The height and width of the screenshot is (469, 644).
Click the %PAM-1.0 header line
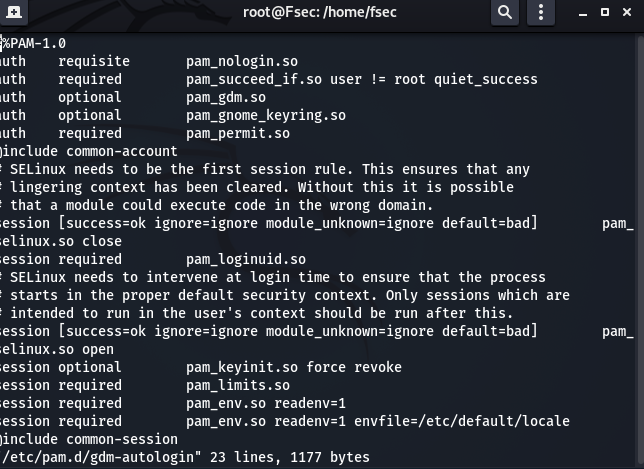click(x=35, y=44)
